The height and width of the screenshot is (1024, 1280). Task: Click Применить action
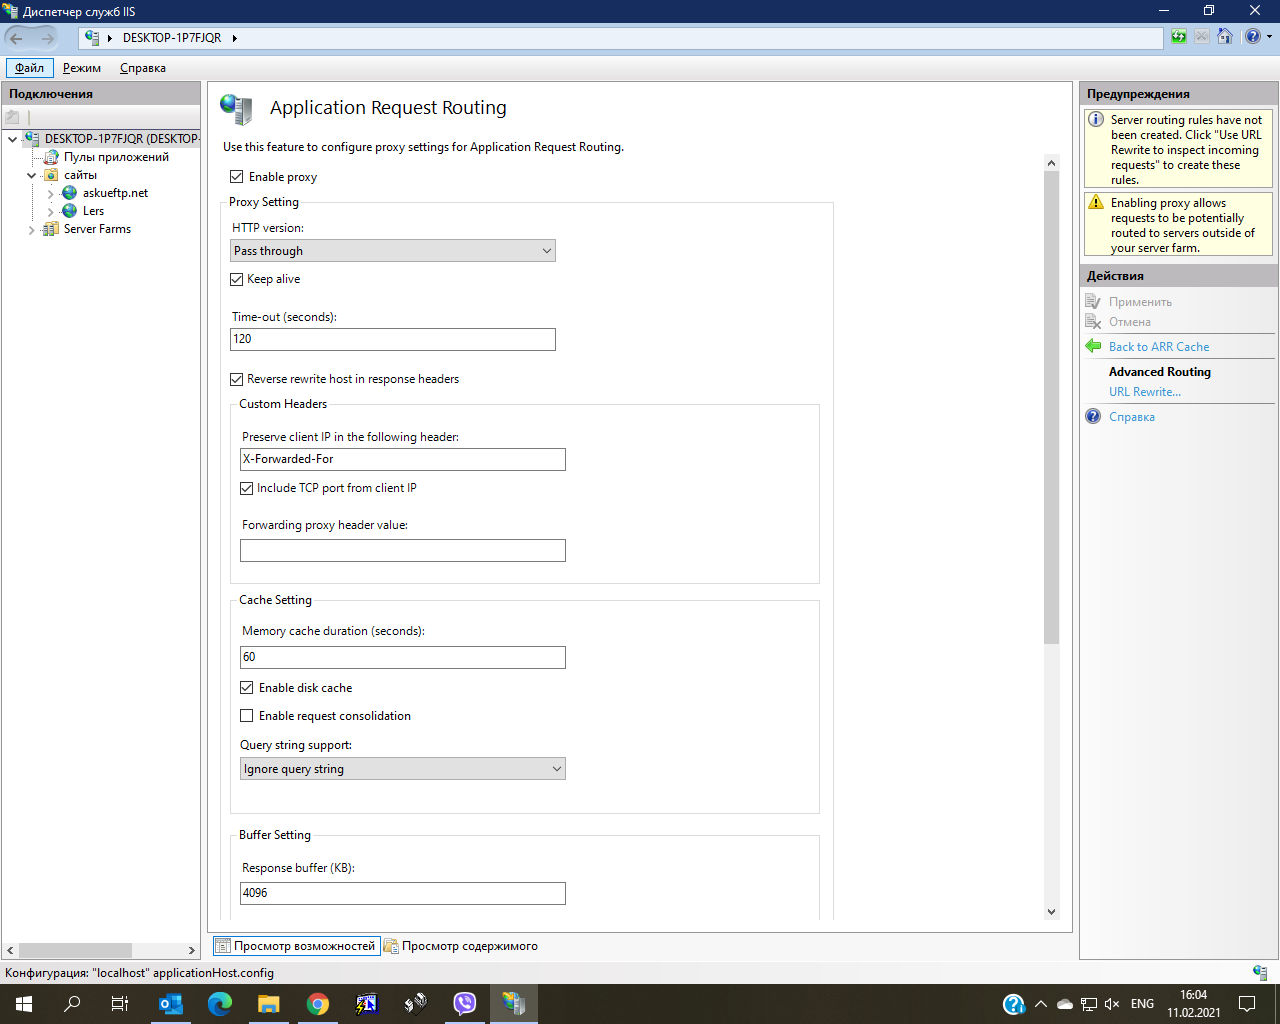(x=1140, y=302)
